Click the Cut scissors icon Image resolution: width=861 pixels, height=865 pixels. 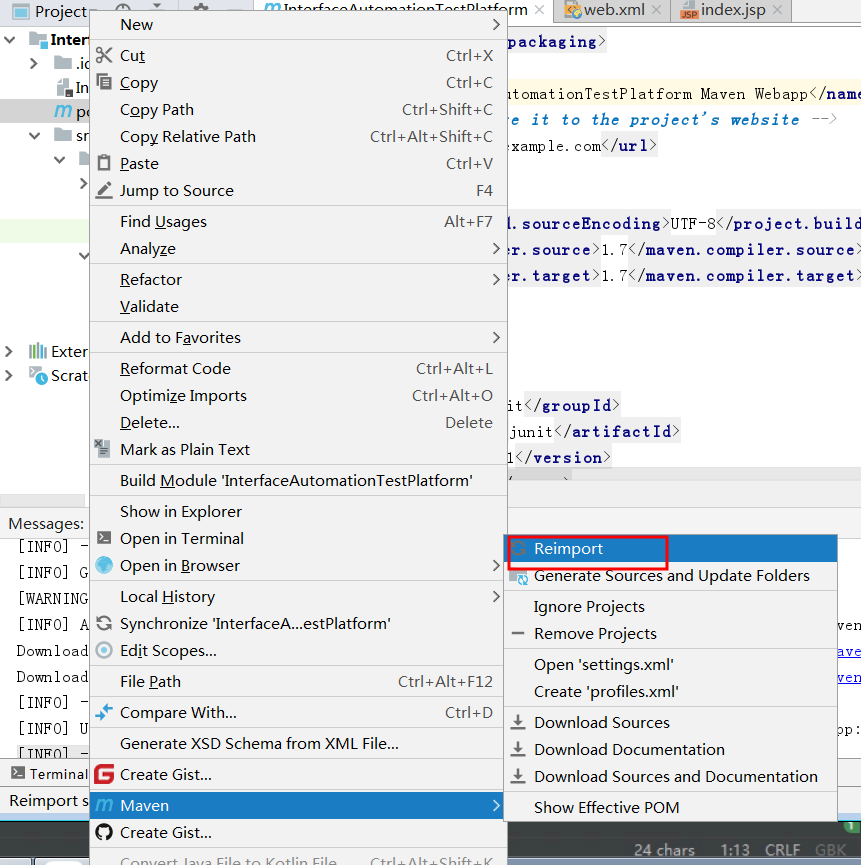(x=104, y=55)
